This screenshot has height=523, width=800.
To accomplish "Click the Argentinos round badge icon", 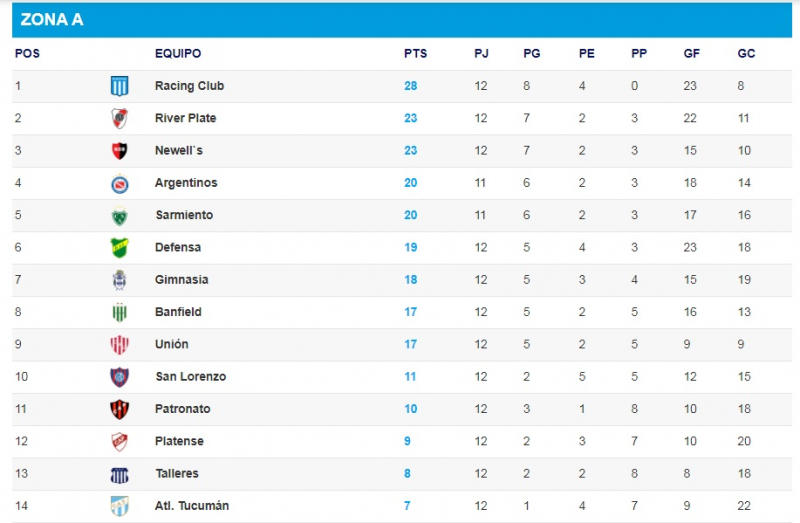I will point(119,184).
